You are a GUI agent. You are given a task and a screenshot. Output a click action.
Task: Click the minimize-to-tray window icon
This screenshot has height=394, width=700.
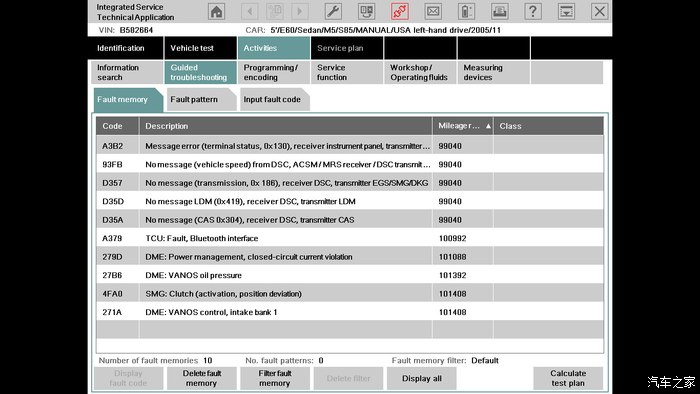566,12
